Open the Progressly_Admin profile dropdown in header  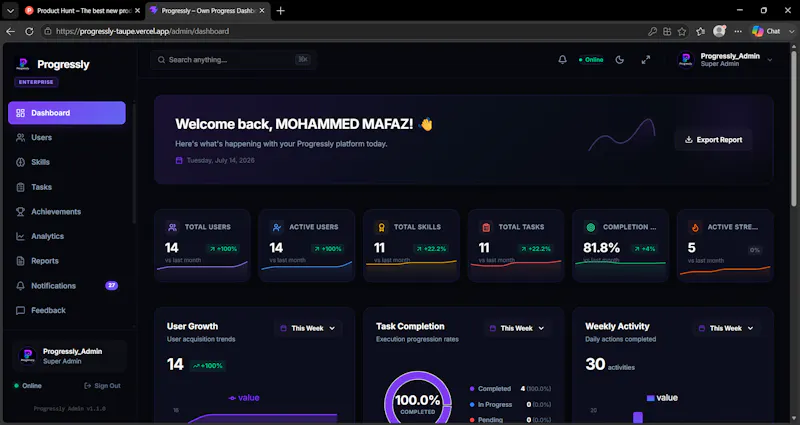(x=725, y=60)
